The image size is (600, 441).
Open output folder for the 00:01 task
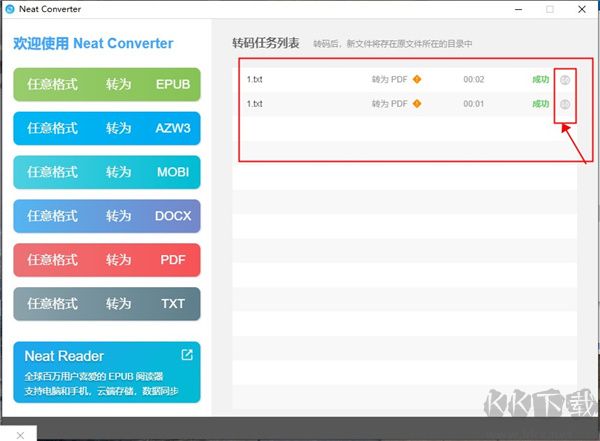click(565, 104)
